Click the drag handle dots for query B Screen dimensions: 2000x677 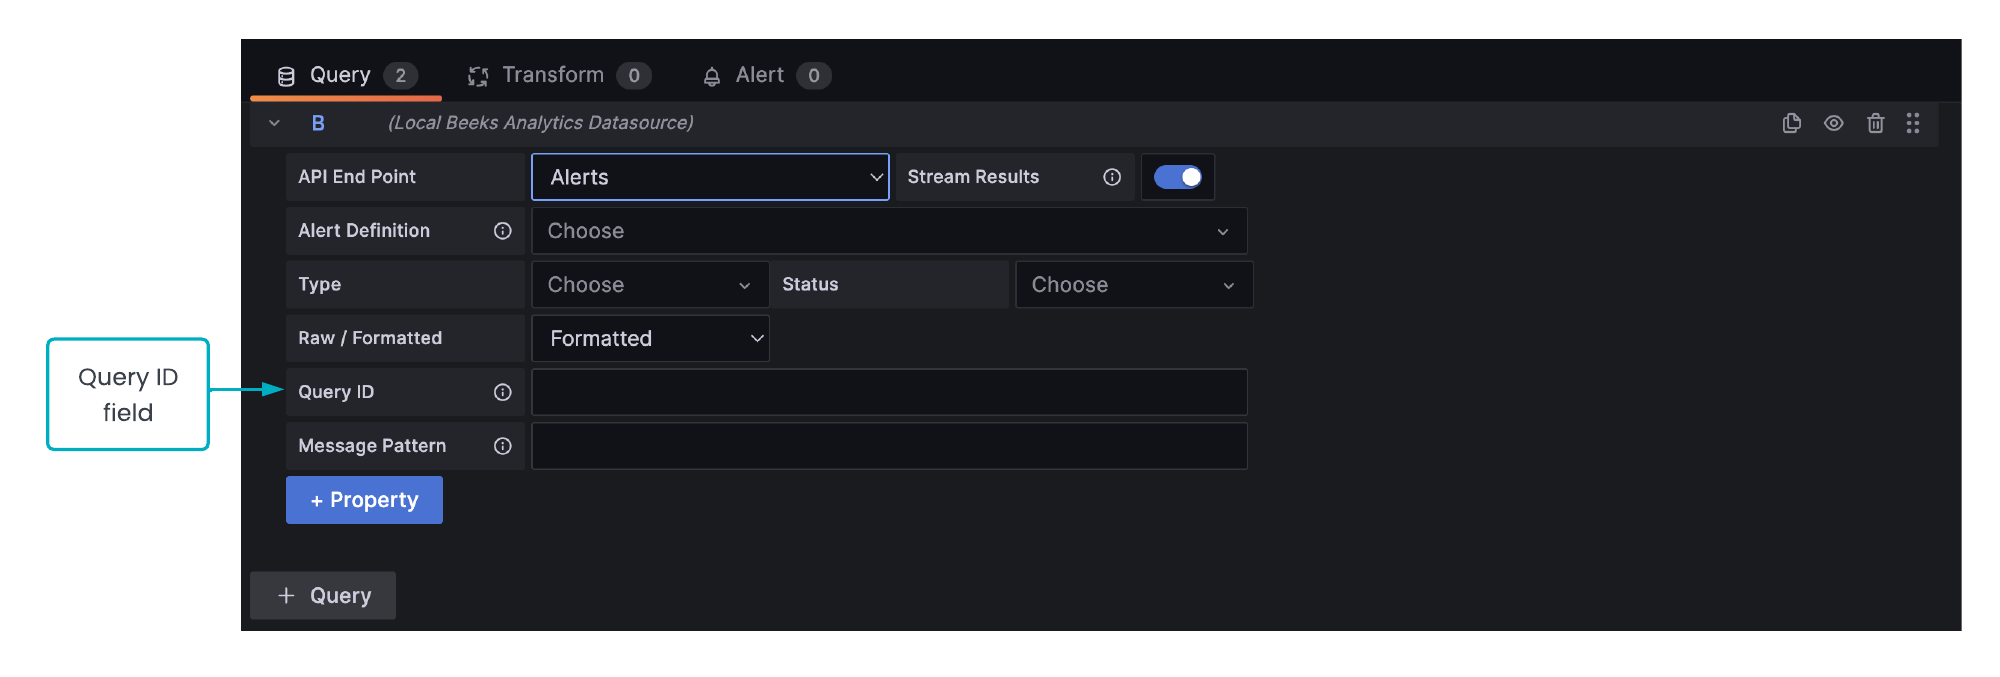coord(1912,123)
